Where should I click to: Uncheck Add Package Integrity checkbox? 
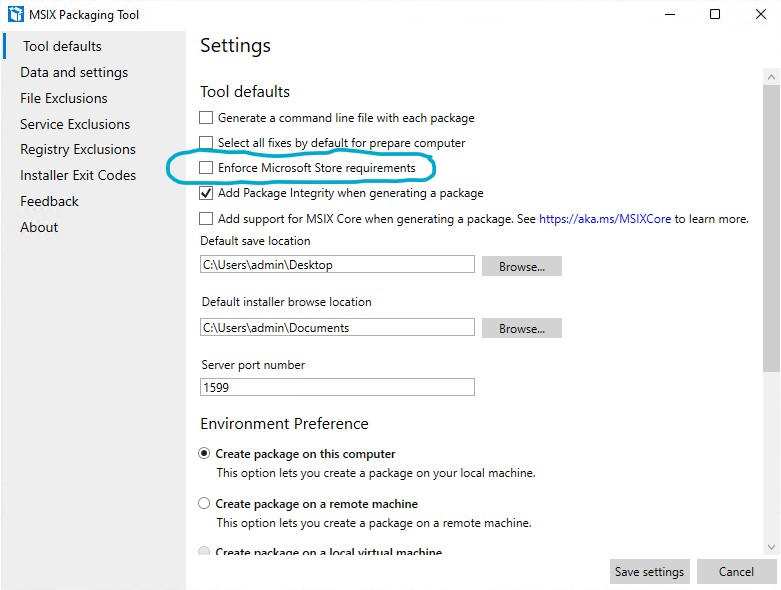pyautogui.click(x=206, y=193)
